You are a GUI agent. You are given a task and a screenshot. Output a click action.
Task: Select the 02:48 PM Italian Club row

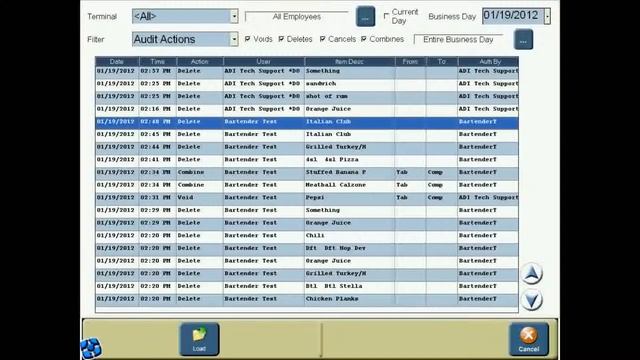click(x=307, y=122)
